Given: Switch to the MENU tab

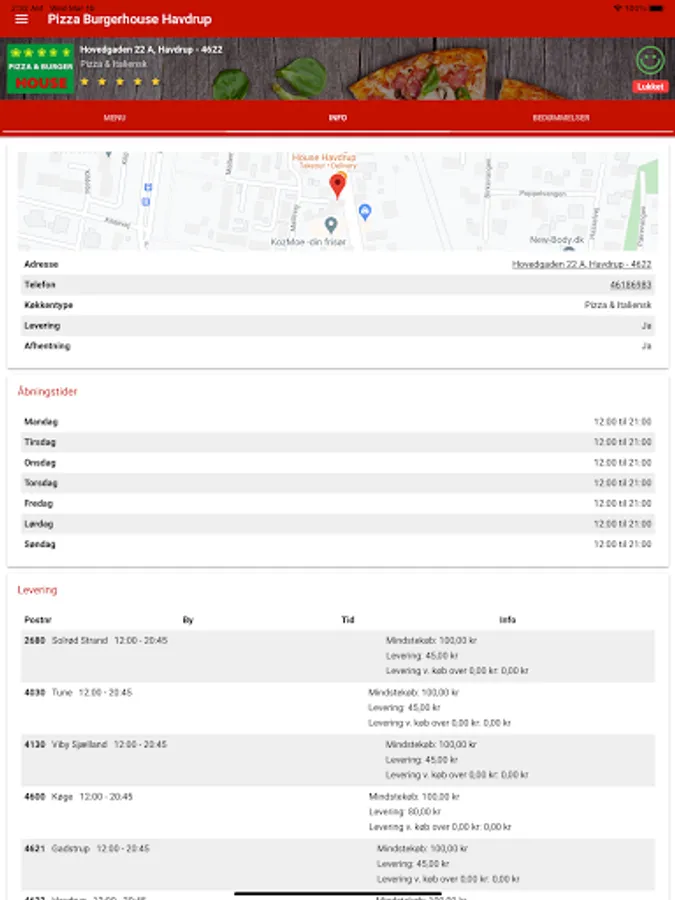Looking at the screenshot, I should [114, 118].
